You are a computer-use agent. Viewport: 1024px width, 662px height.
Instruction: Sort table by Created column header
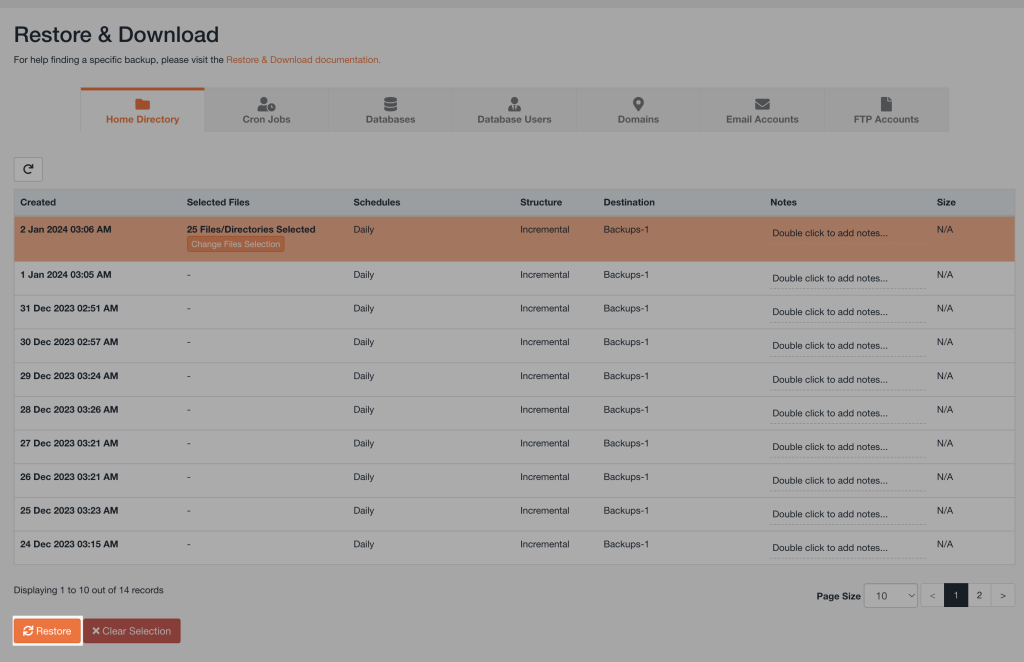pos(38,202)
